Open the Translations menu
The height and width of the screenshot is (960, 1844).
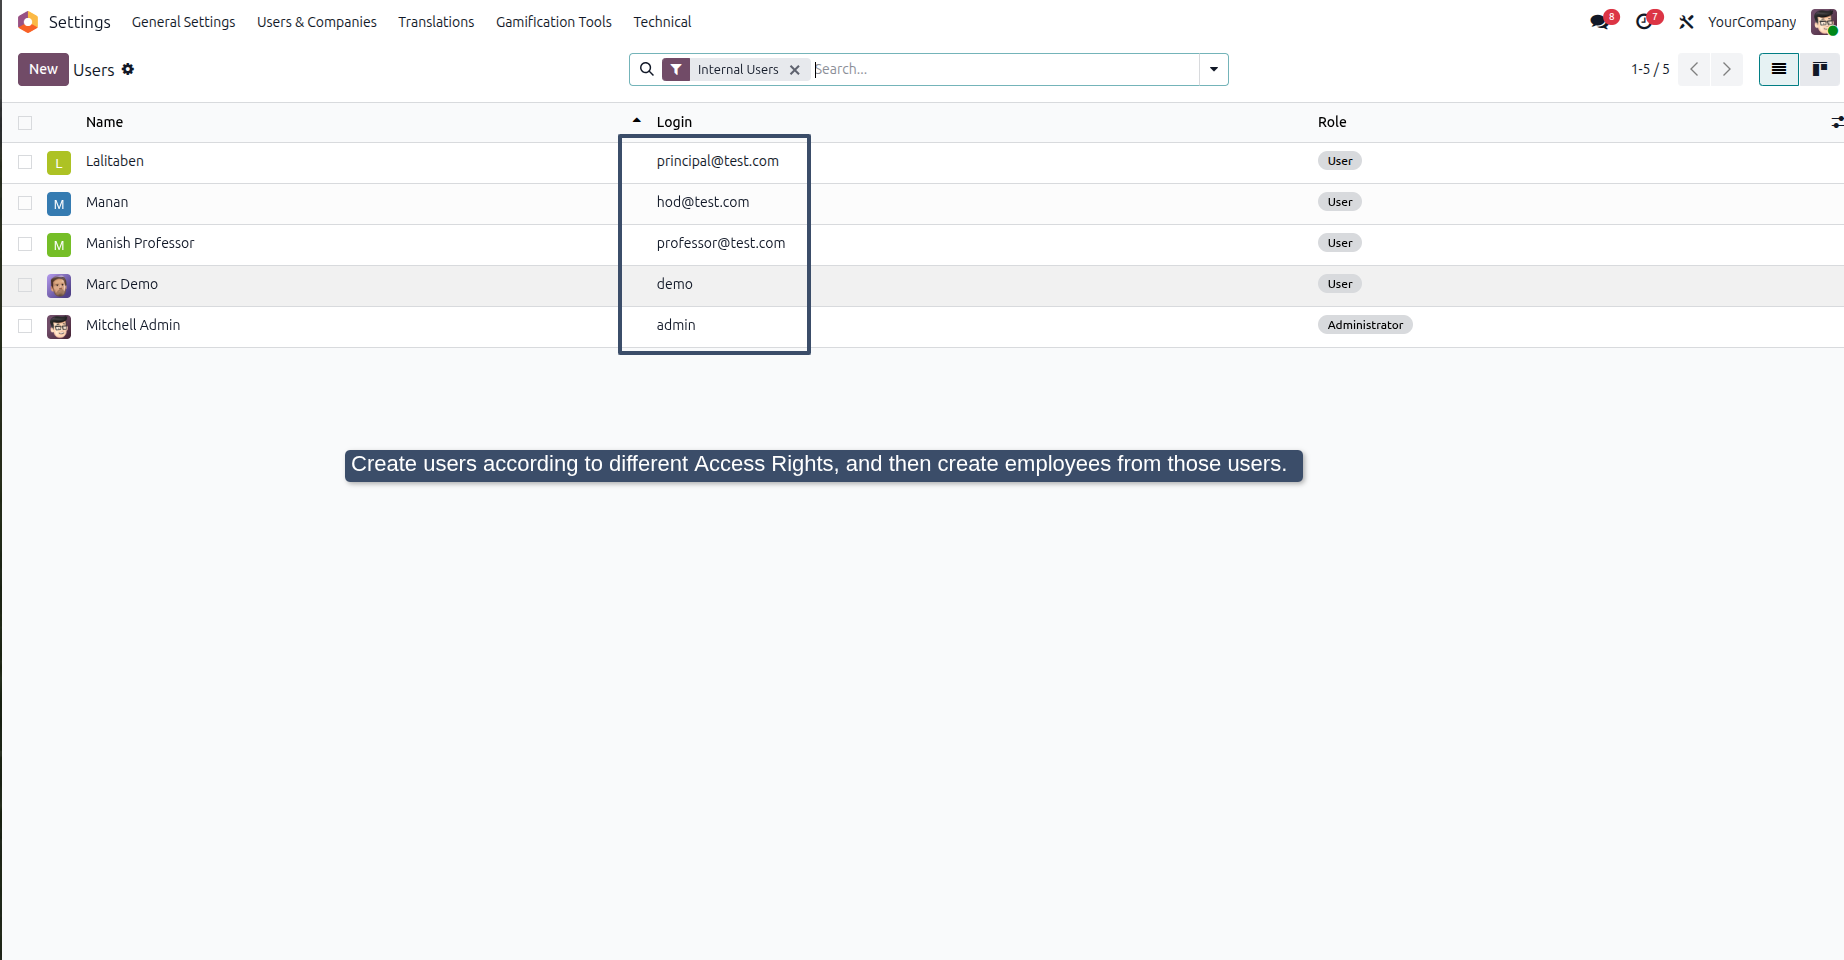(x=436, y=22)
